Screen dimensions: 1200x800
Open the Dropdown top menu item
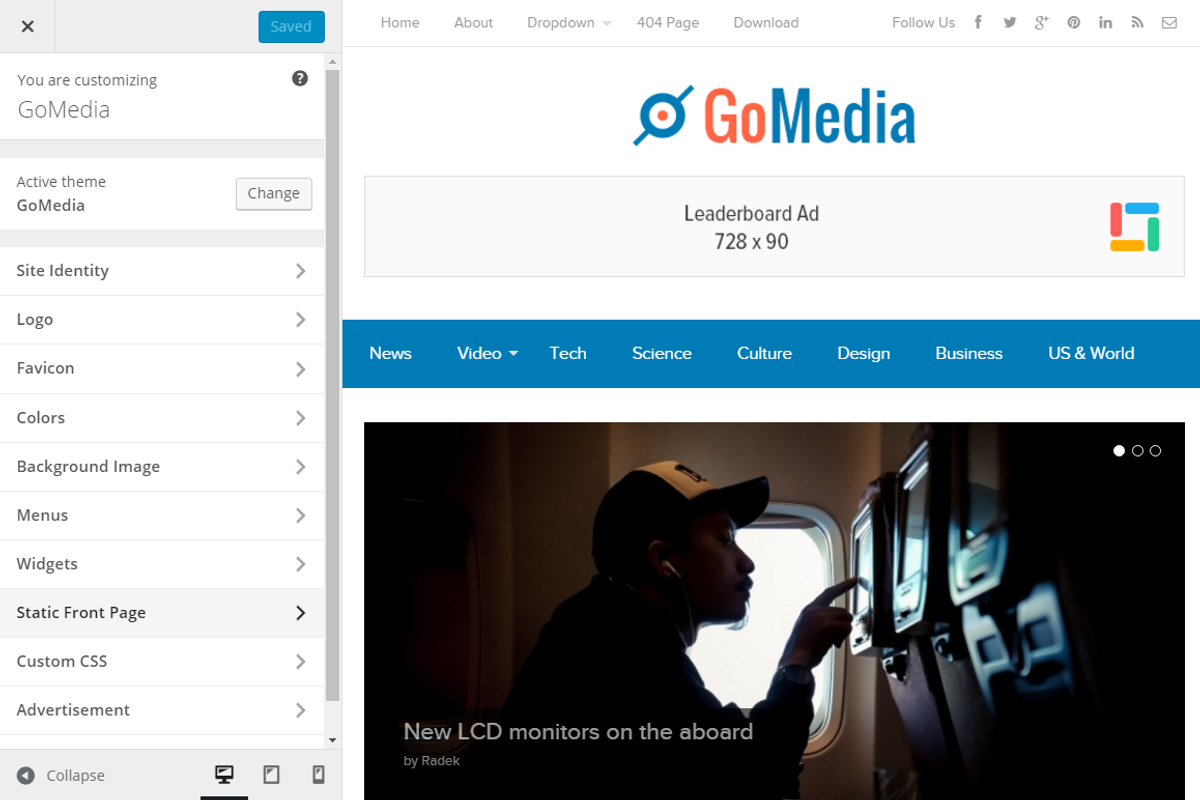point(569,23)
